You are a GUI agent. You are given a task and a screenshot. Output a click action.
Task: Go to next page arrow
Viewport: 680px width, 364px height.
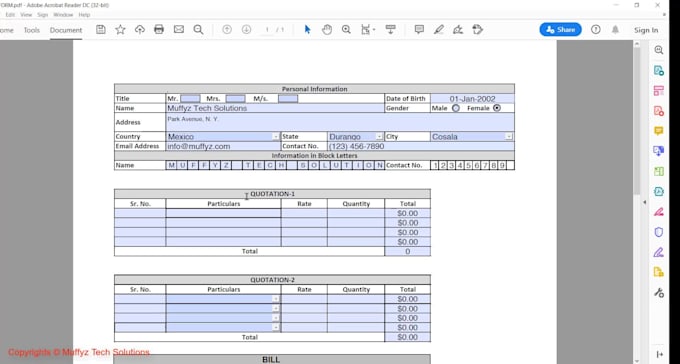pos(246,30)
